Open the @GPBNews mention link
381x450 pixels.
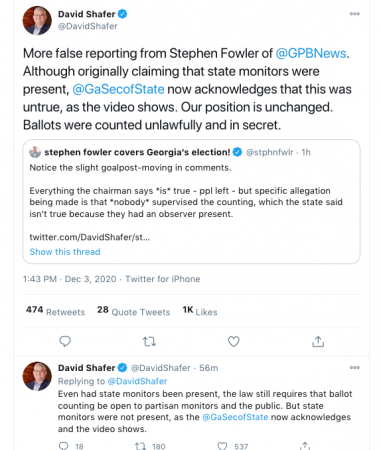point(311,53)
